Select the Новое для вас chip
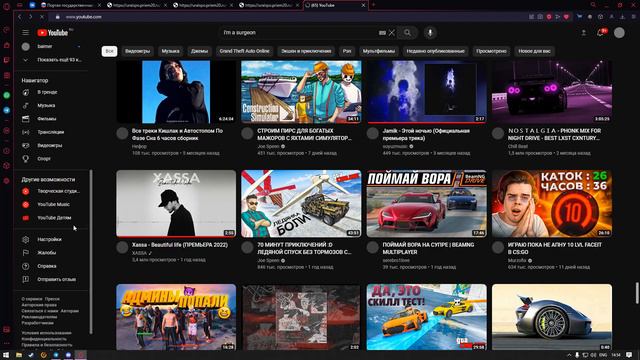This screenshot has height=360, width=640. (x=534, y=51)
